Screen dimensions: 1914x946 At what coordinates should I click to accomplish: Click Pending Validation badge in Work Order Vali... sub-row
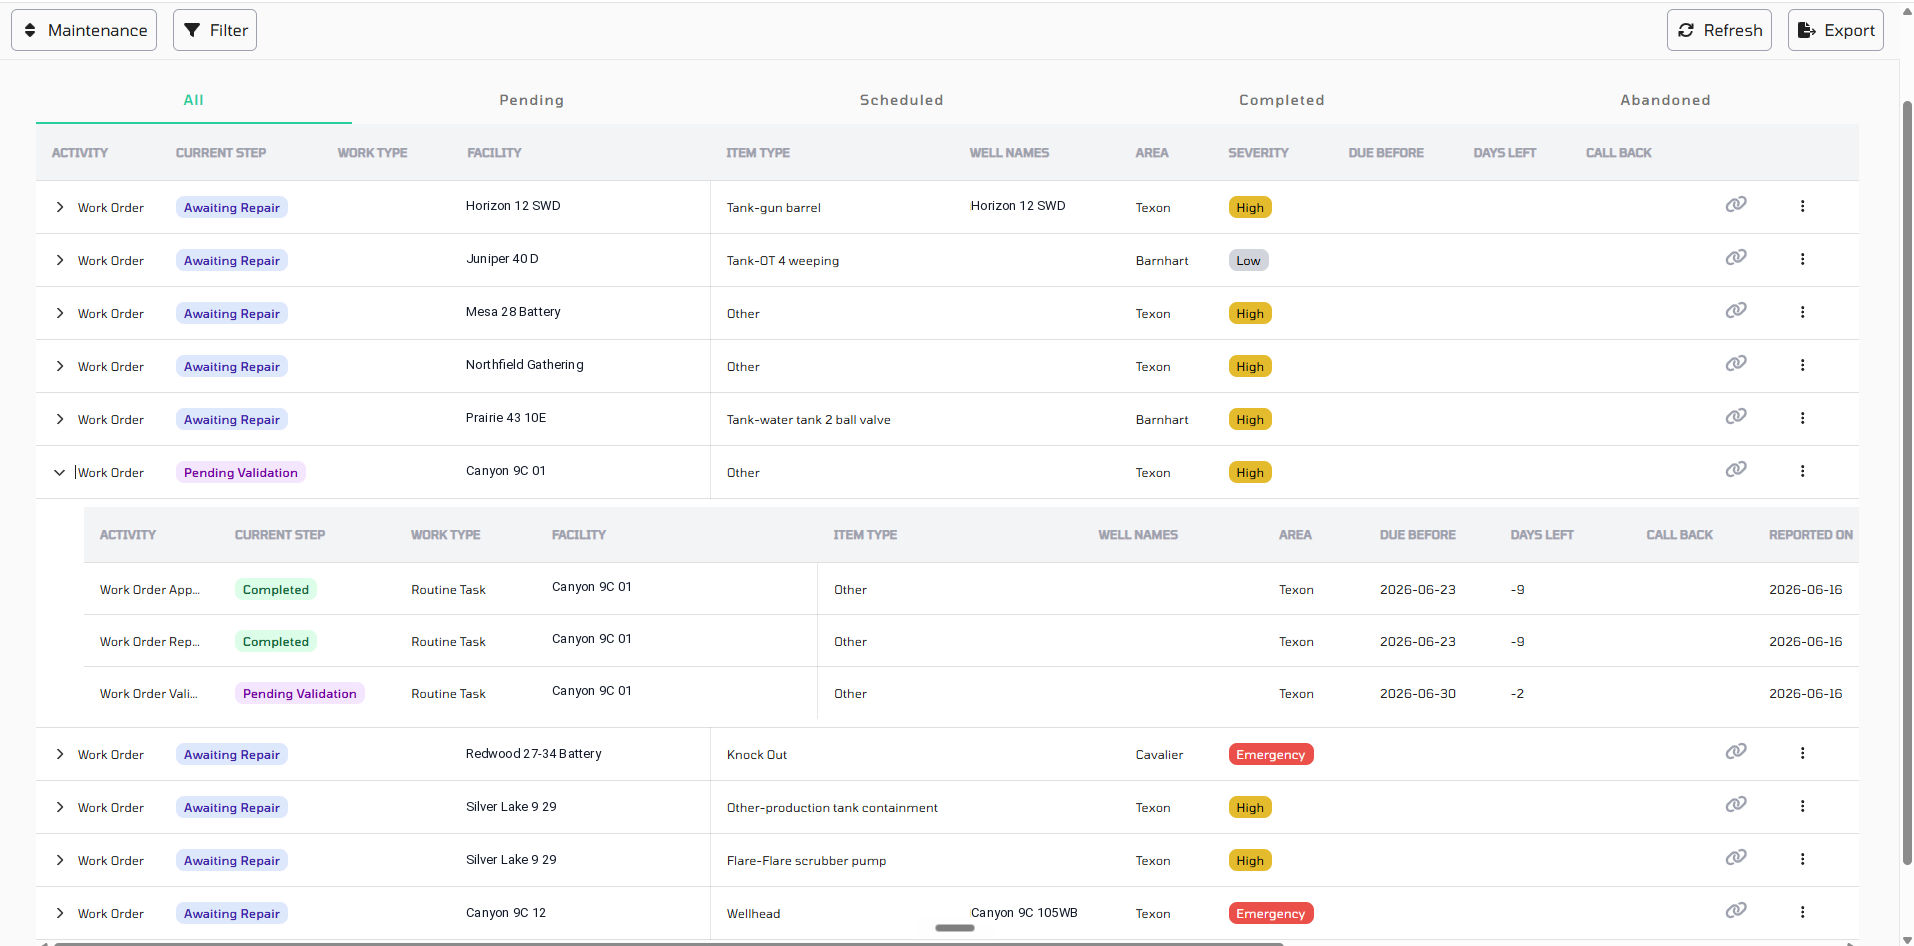coord(300,694)
